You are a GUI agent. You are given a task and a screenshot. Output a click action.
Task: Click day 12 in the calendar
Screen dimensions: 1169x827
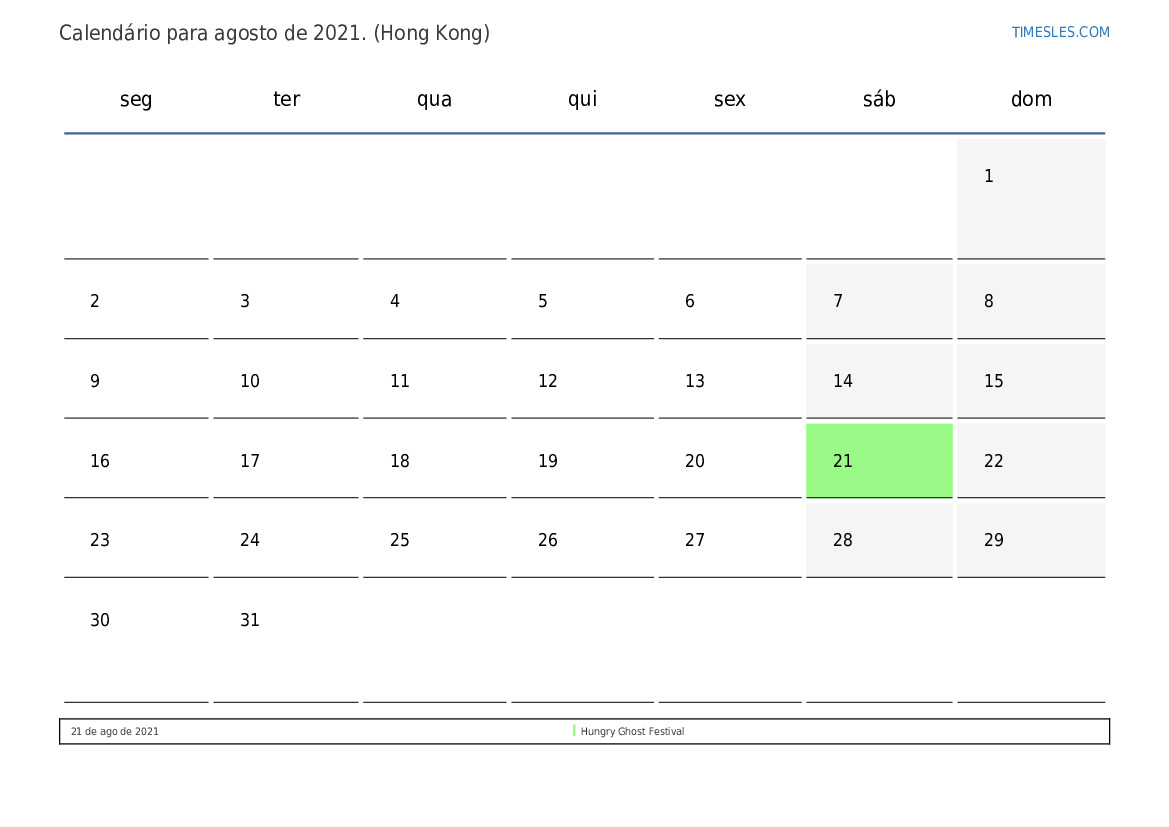pos(582,381)
